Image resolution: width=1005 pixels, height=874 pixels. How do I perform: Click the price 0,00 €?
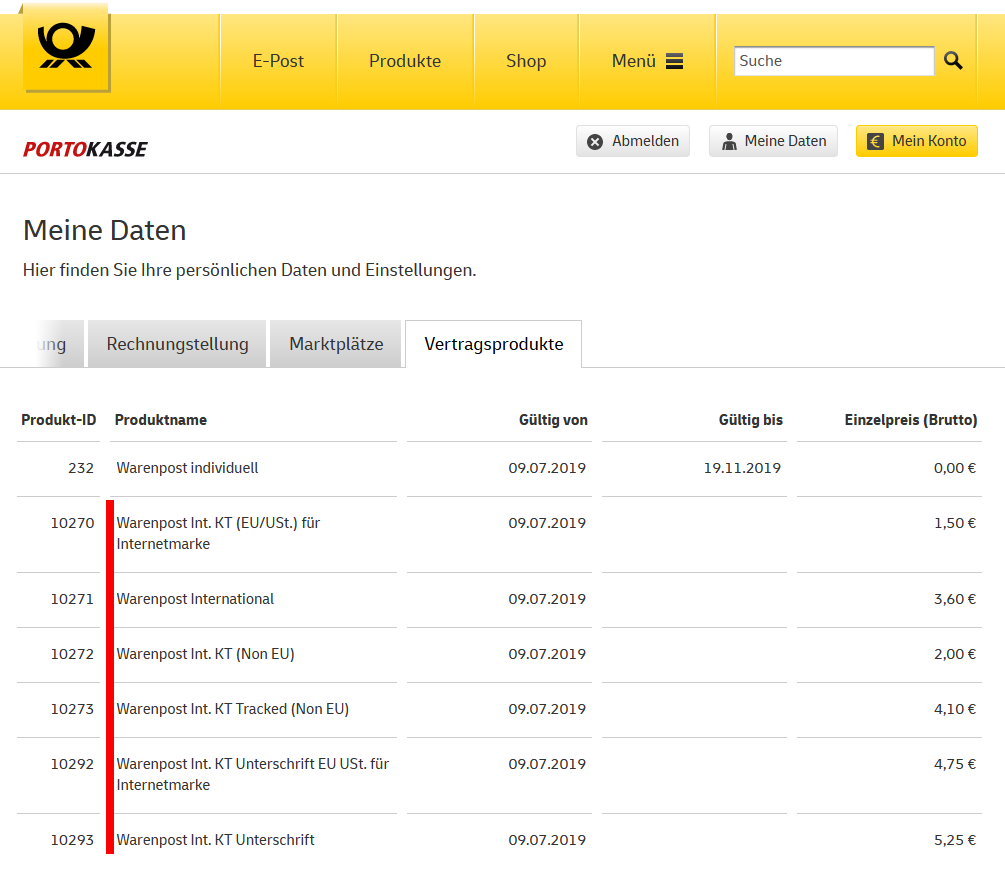[954, 468]
